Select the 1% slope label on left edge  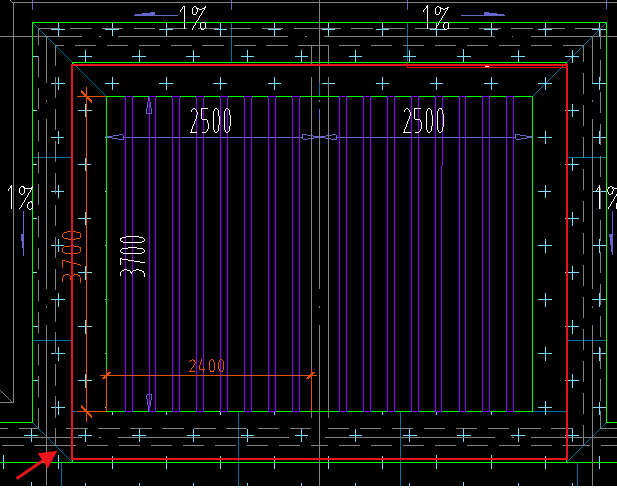coord(20,198)
